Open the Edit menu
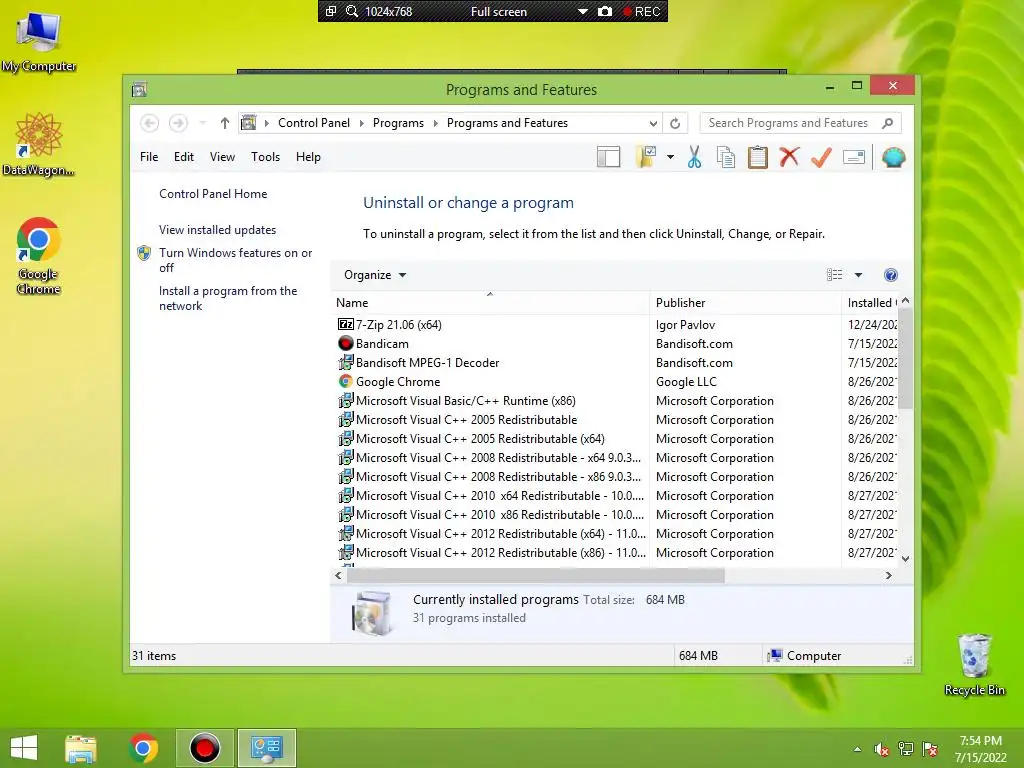Image resolution: width=1024 pixels, height=768 pixels. pos(184,157)
